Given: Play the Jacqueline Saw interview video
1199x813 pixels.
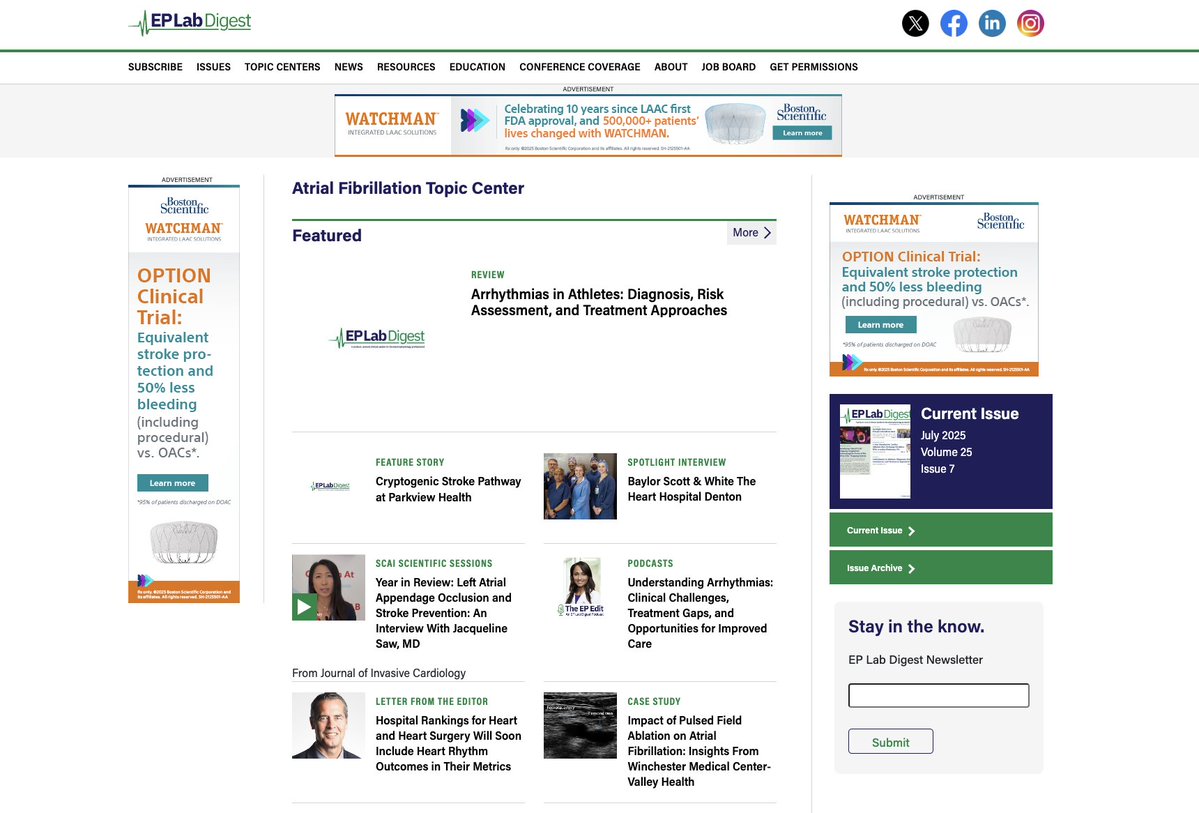Looking at the screenshot, I should click(x=304, y=606).
